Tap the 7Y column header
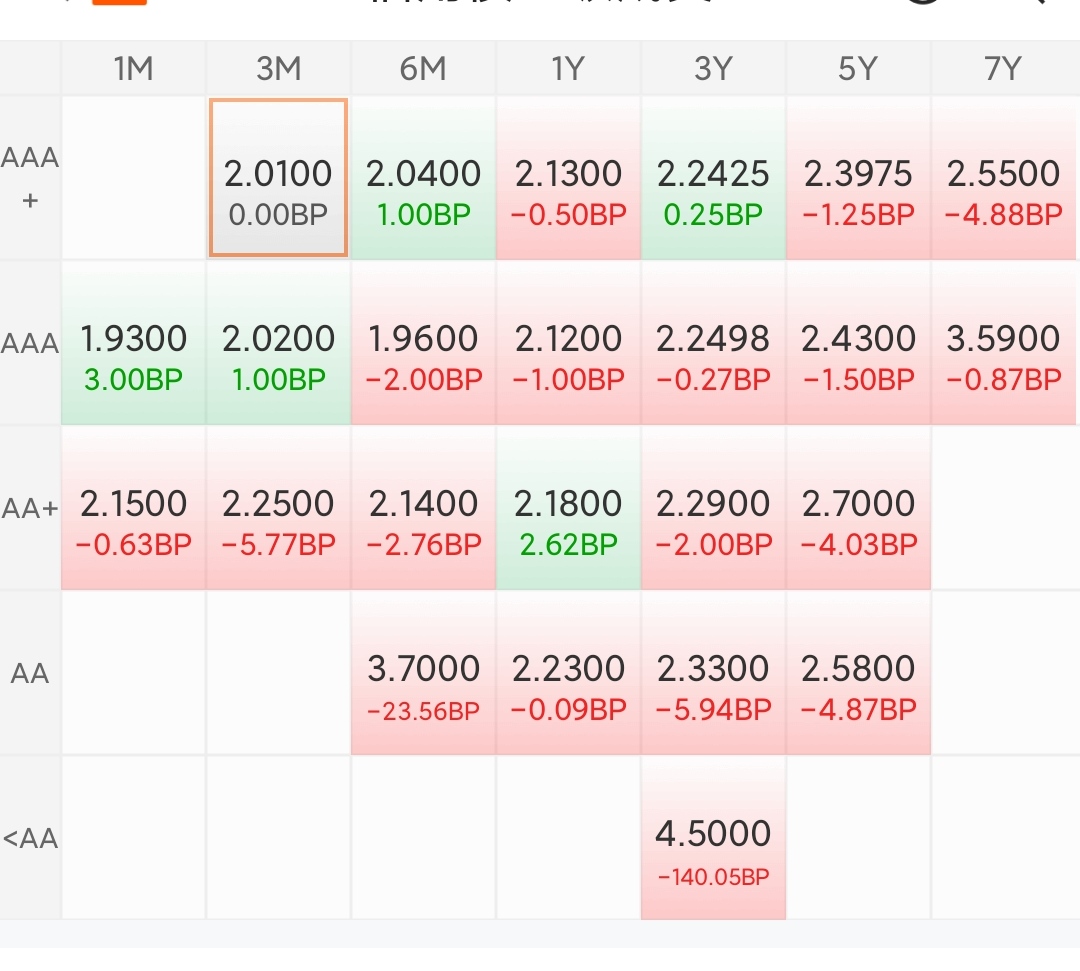Viewport: 1080px width, 971px height. 1003,69
